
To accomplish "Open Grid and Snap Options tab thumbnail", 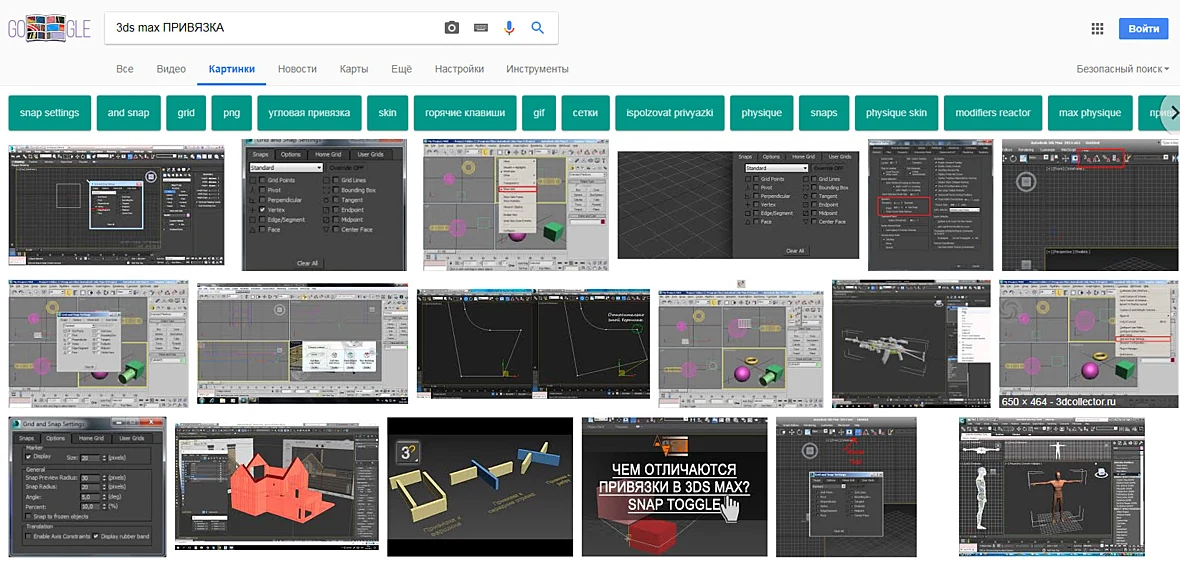I will point(87,487).
